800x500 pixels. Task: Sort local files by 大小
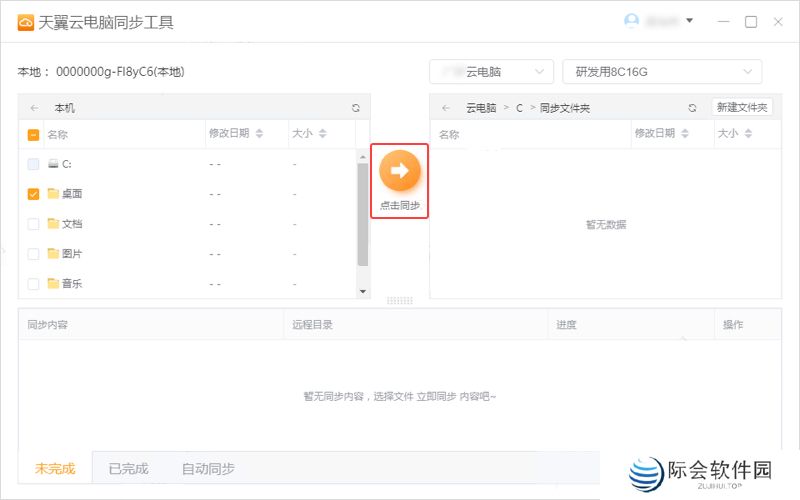pos(322,133)
